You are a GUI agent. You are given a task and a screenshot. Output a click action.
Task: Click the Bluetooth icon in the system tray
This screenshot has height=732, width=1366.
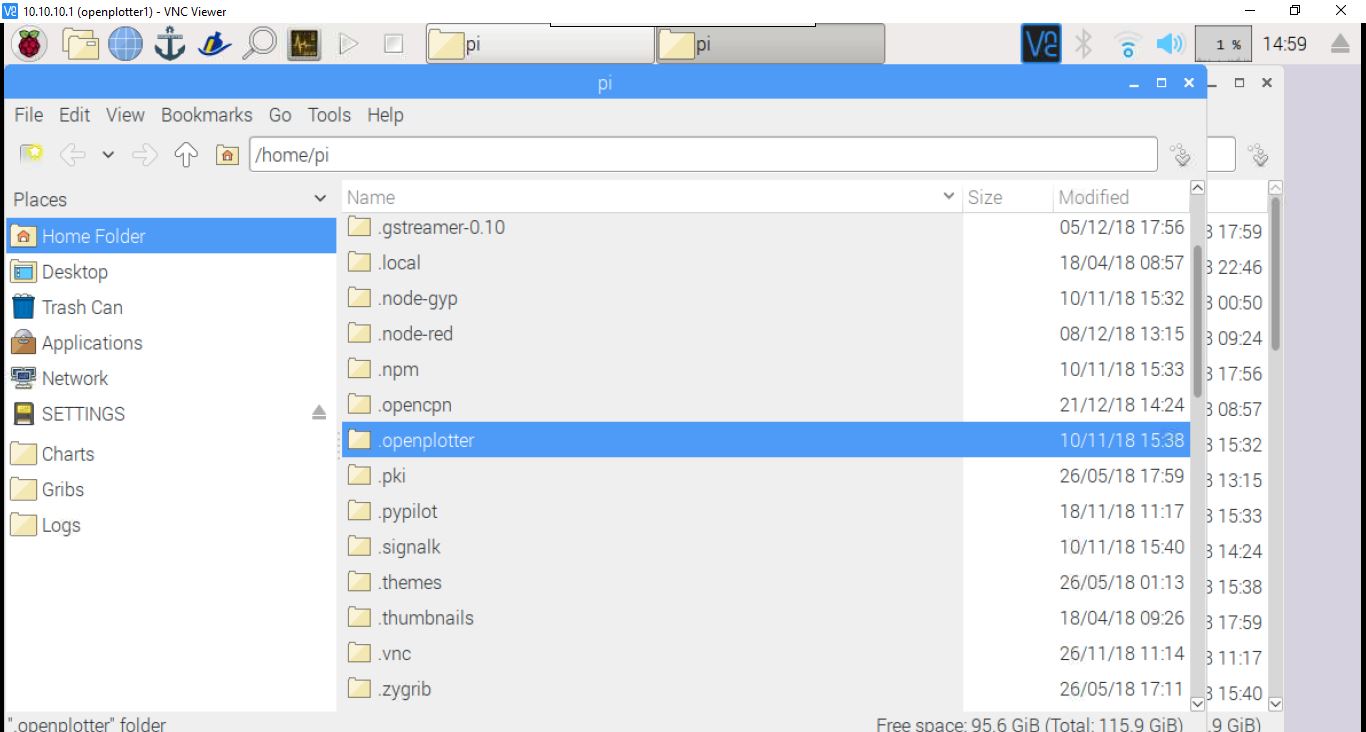1085,43
